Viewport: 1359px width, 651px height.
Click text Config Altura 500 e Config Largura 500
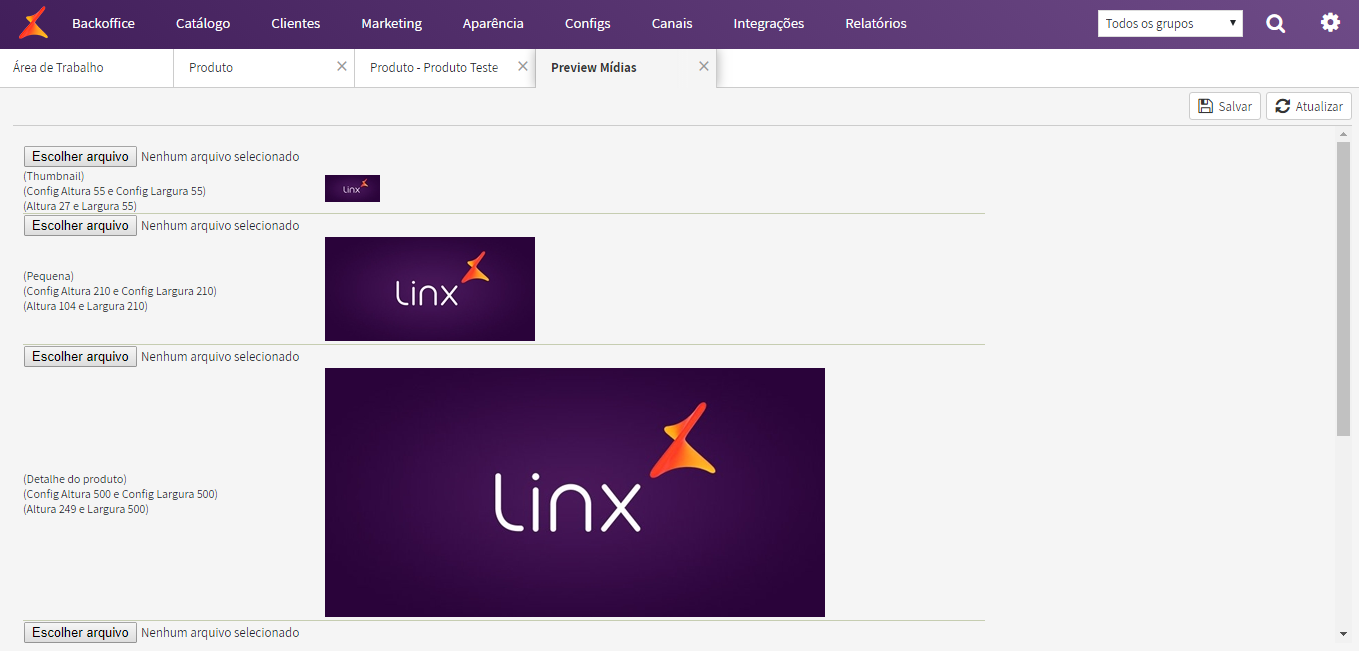pyautogui.click(x=120, y=494)
